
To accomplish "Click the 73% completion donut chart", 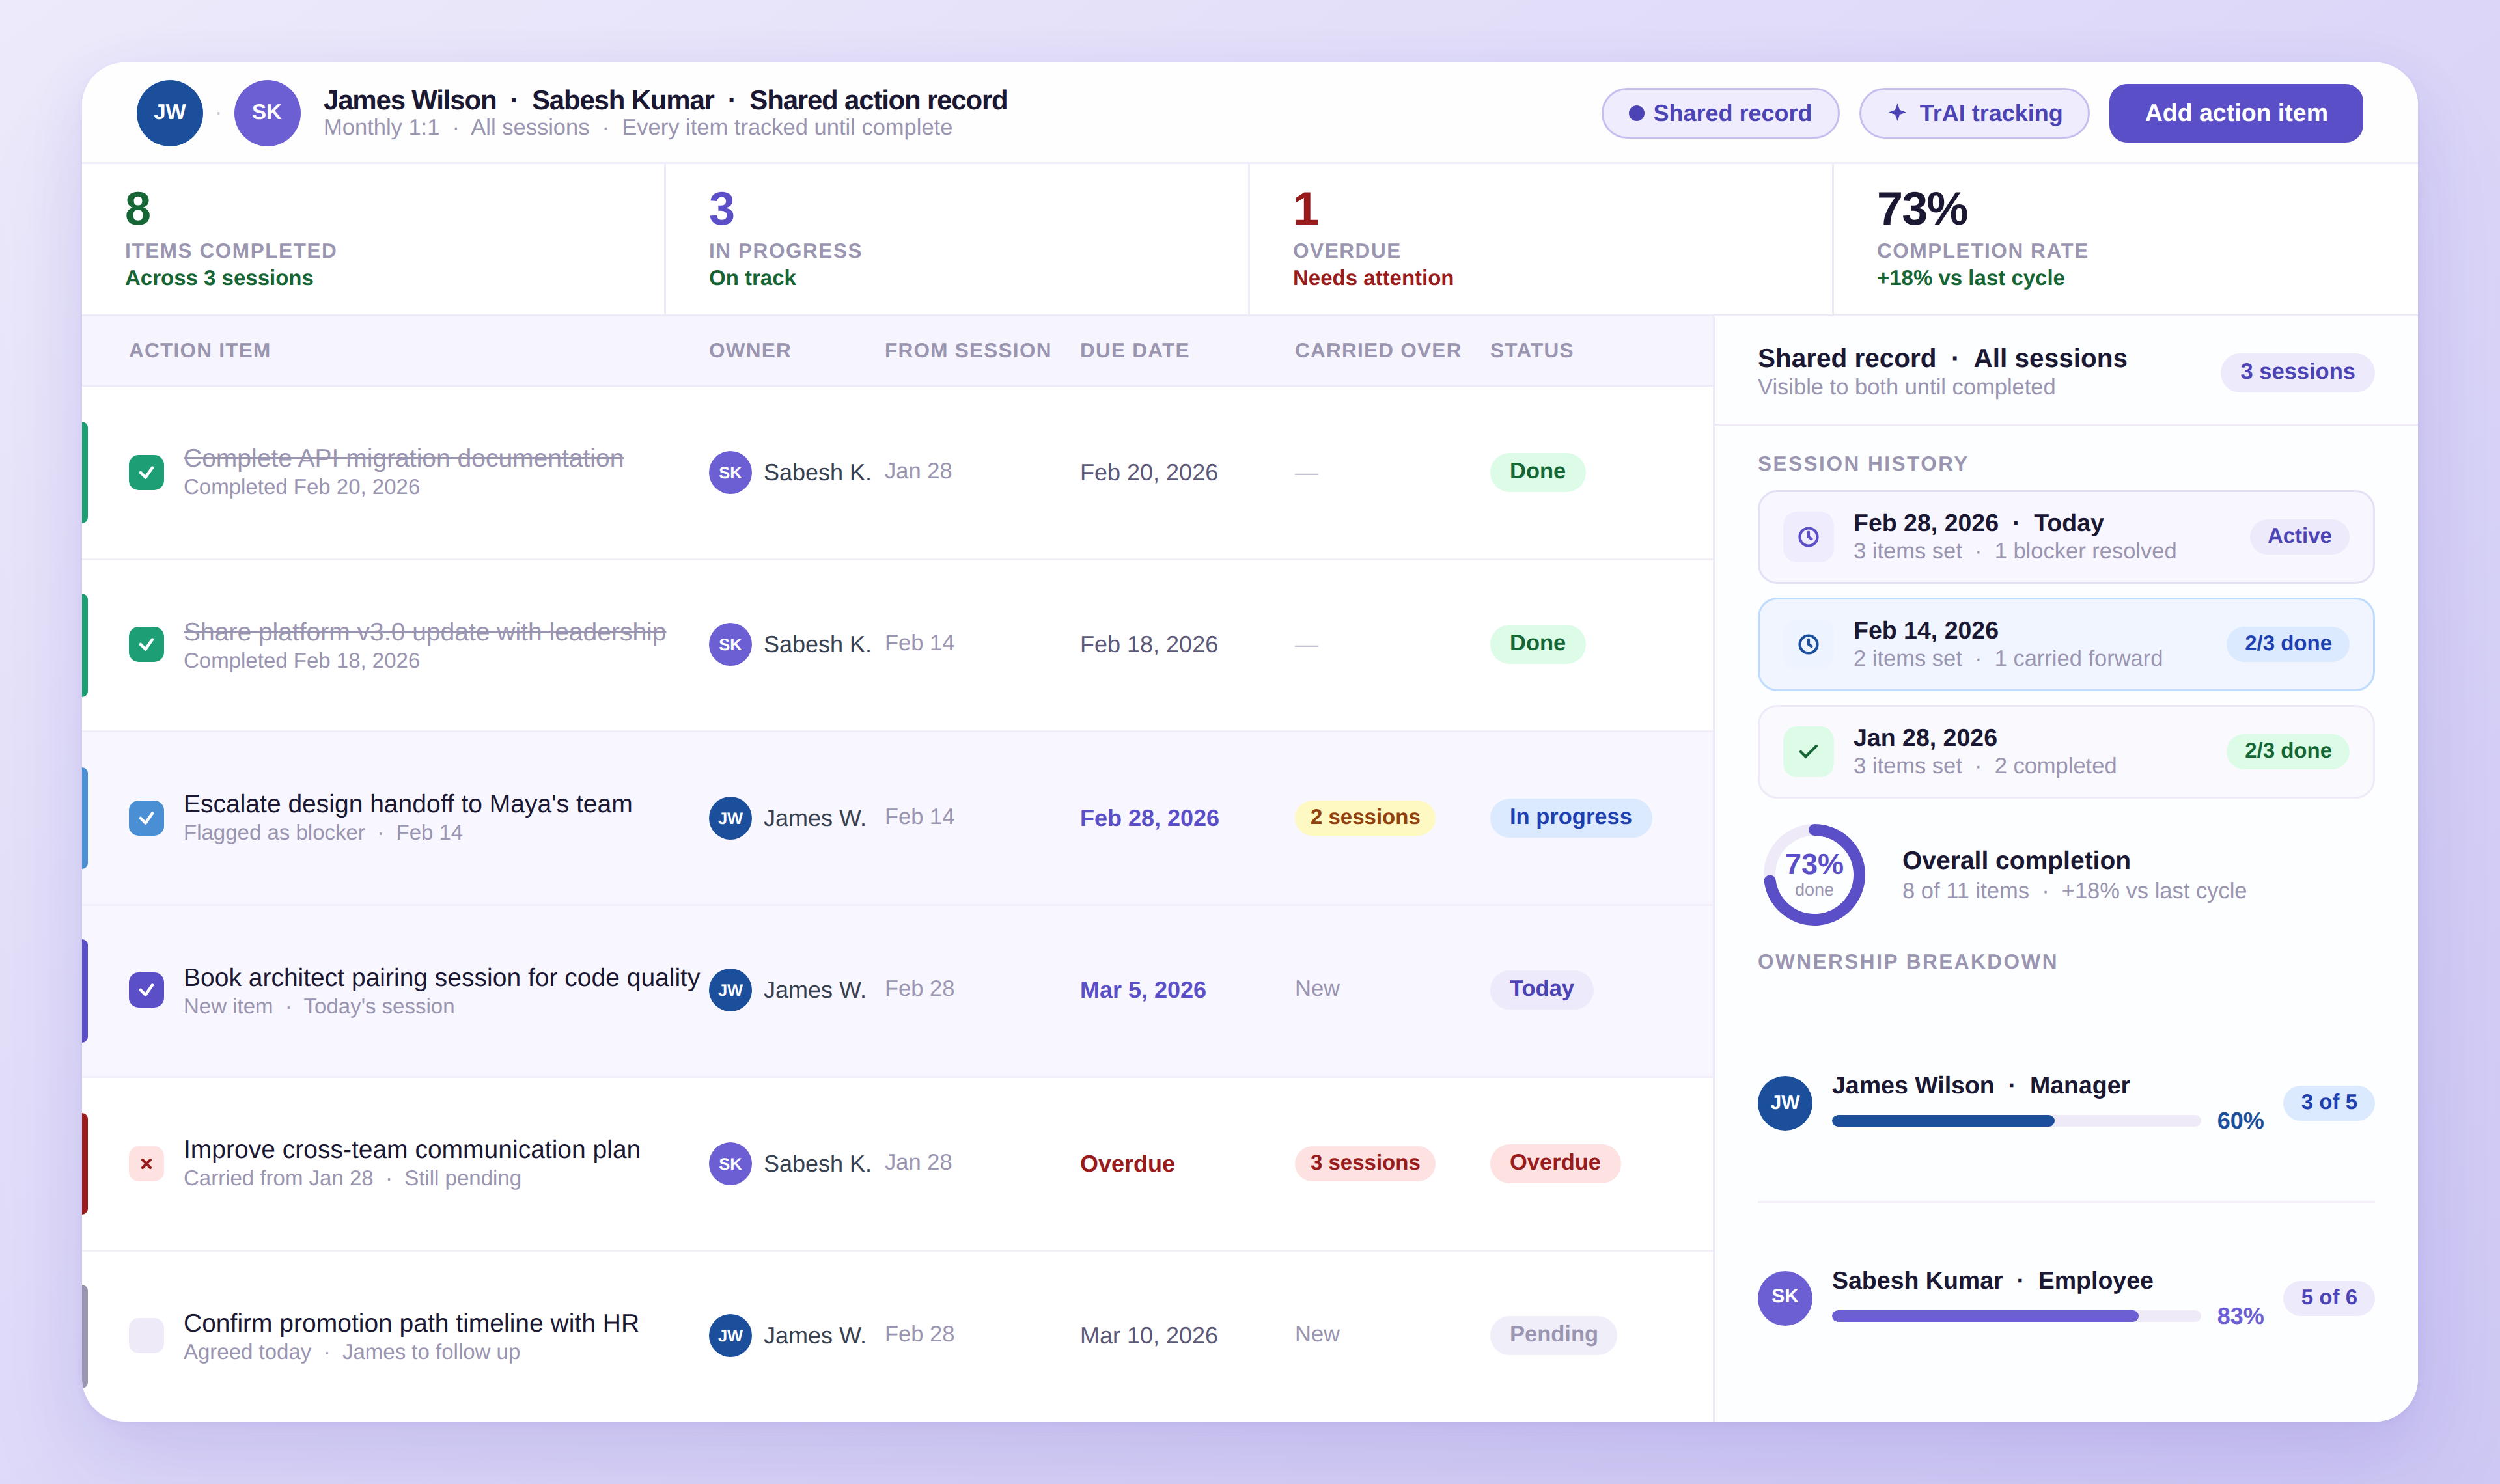I will point(1814,873).
